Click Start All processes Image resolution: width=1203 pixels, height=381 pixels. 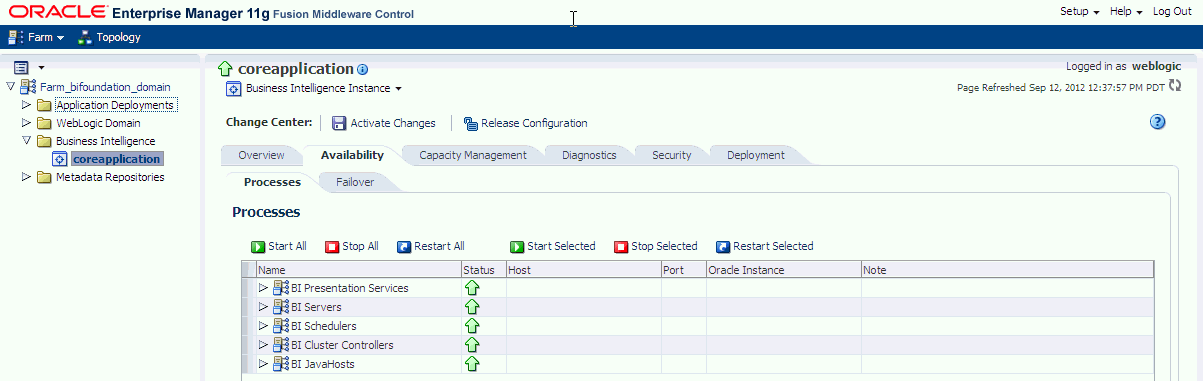278,246
